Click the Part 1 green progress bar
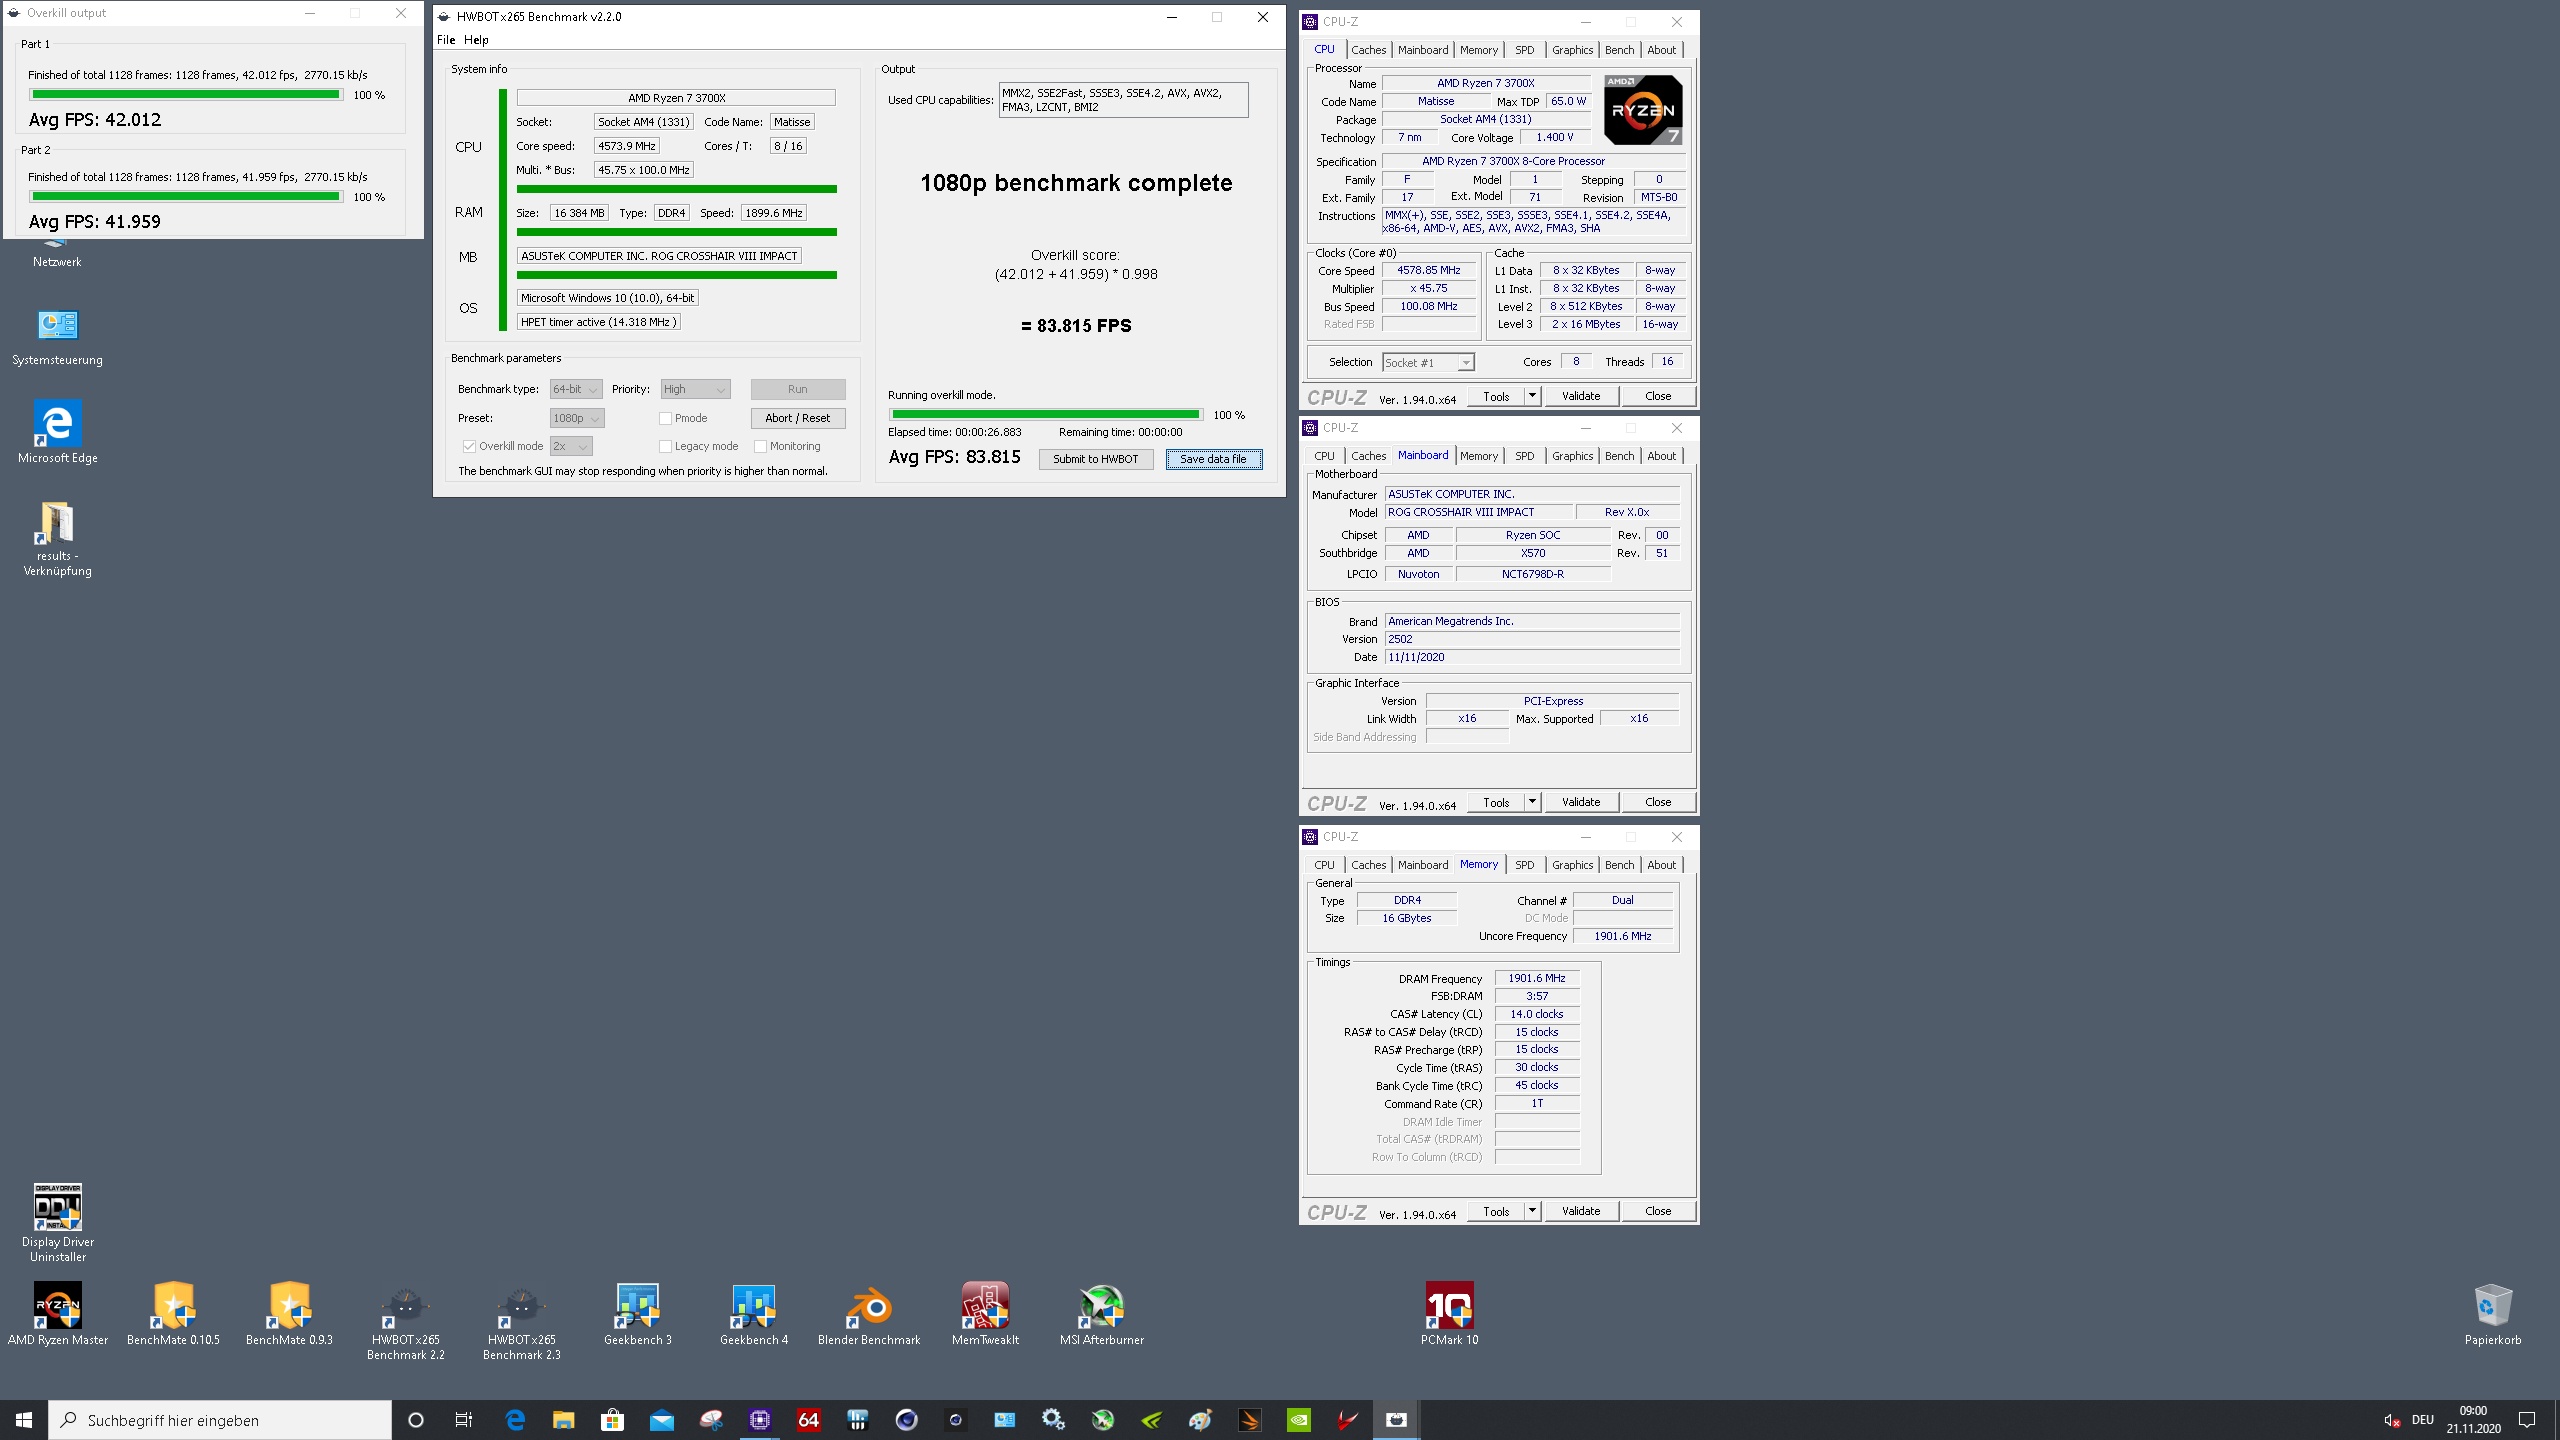The image size is (2560, 1440). tap(185, 95)
